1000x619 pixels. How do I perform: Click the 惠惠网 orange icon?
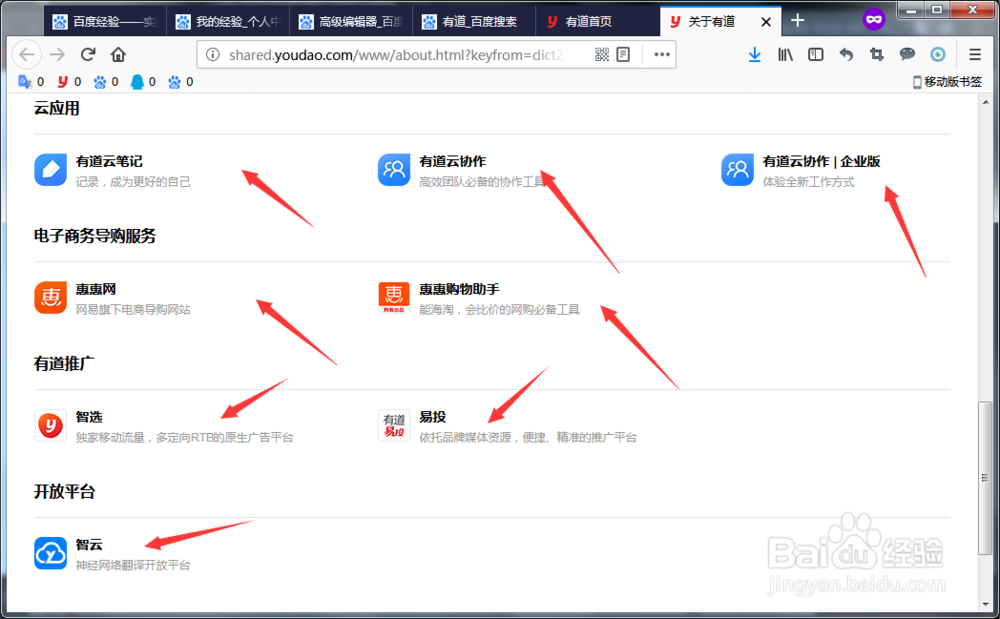50,298
